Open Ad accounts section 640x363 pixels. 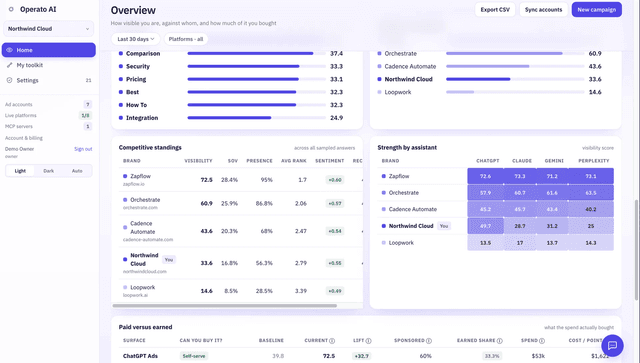49,105
